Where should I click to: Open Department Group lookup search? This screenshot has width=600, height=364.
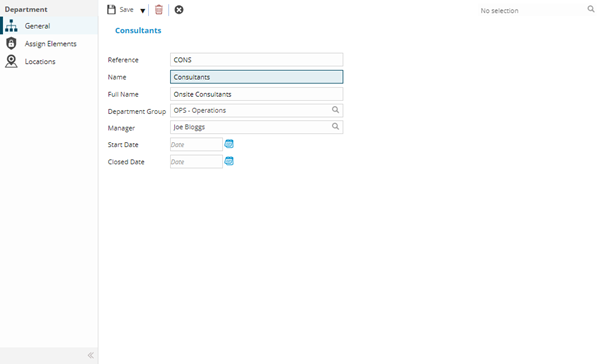click(x=335, y=110)
